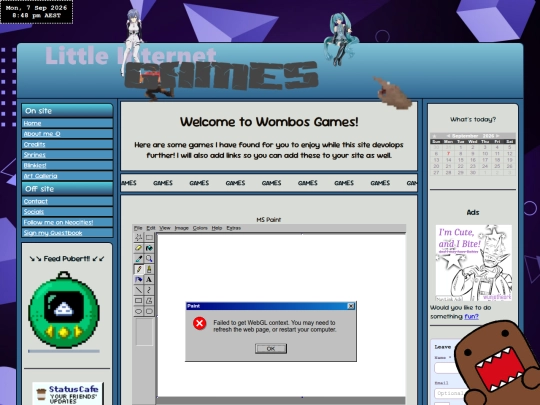Select September 15 in the calendar

click(x=460, y=160)
